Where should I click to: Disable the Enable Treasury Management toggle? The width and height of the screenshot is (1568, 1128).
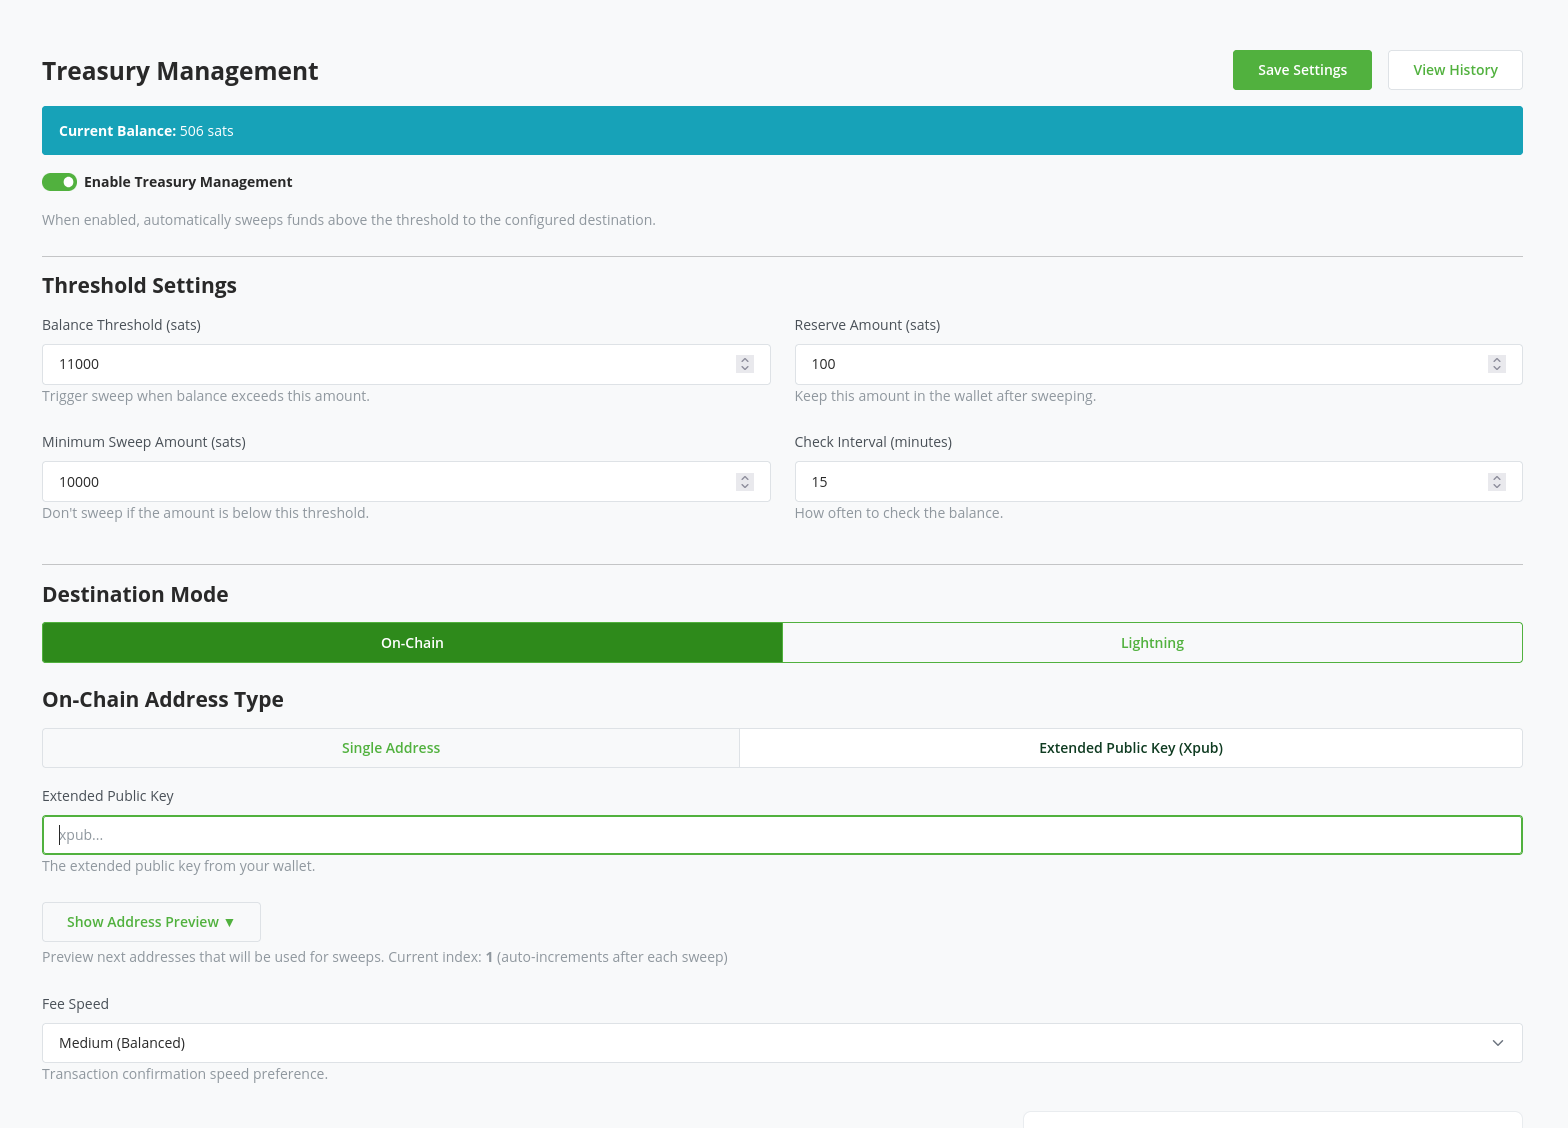point(59,182)
